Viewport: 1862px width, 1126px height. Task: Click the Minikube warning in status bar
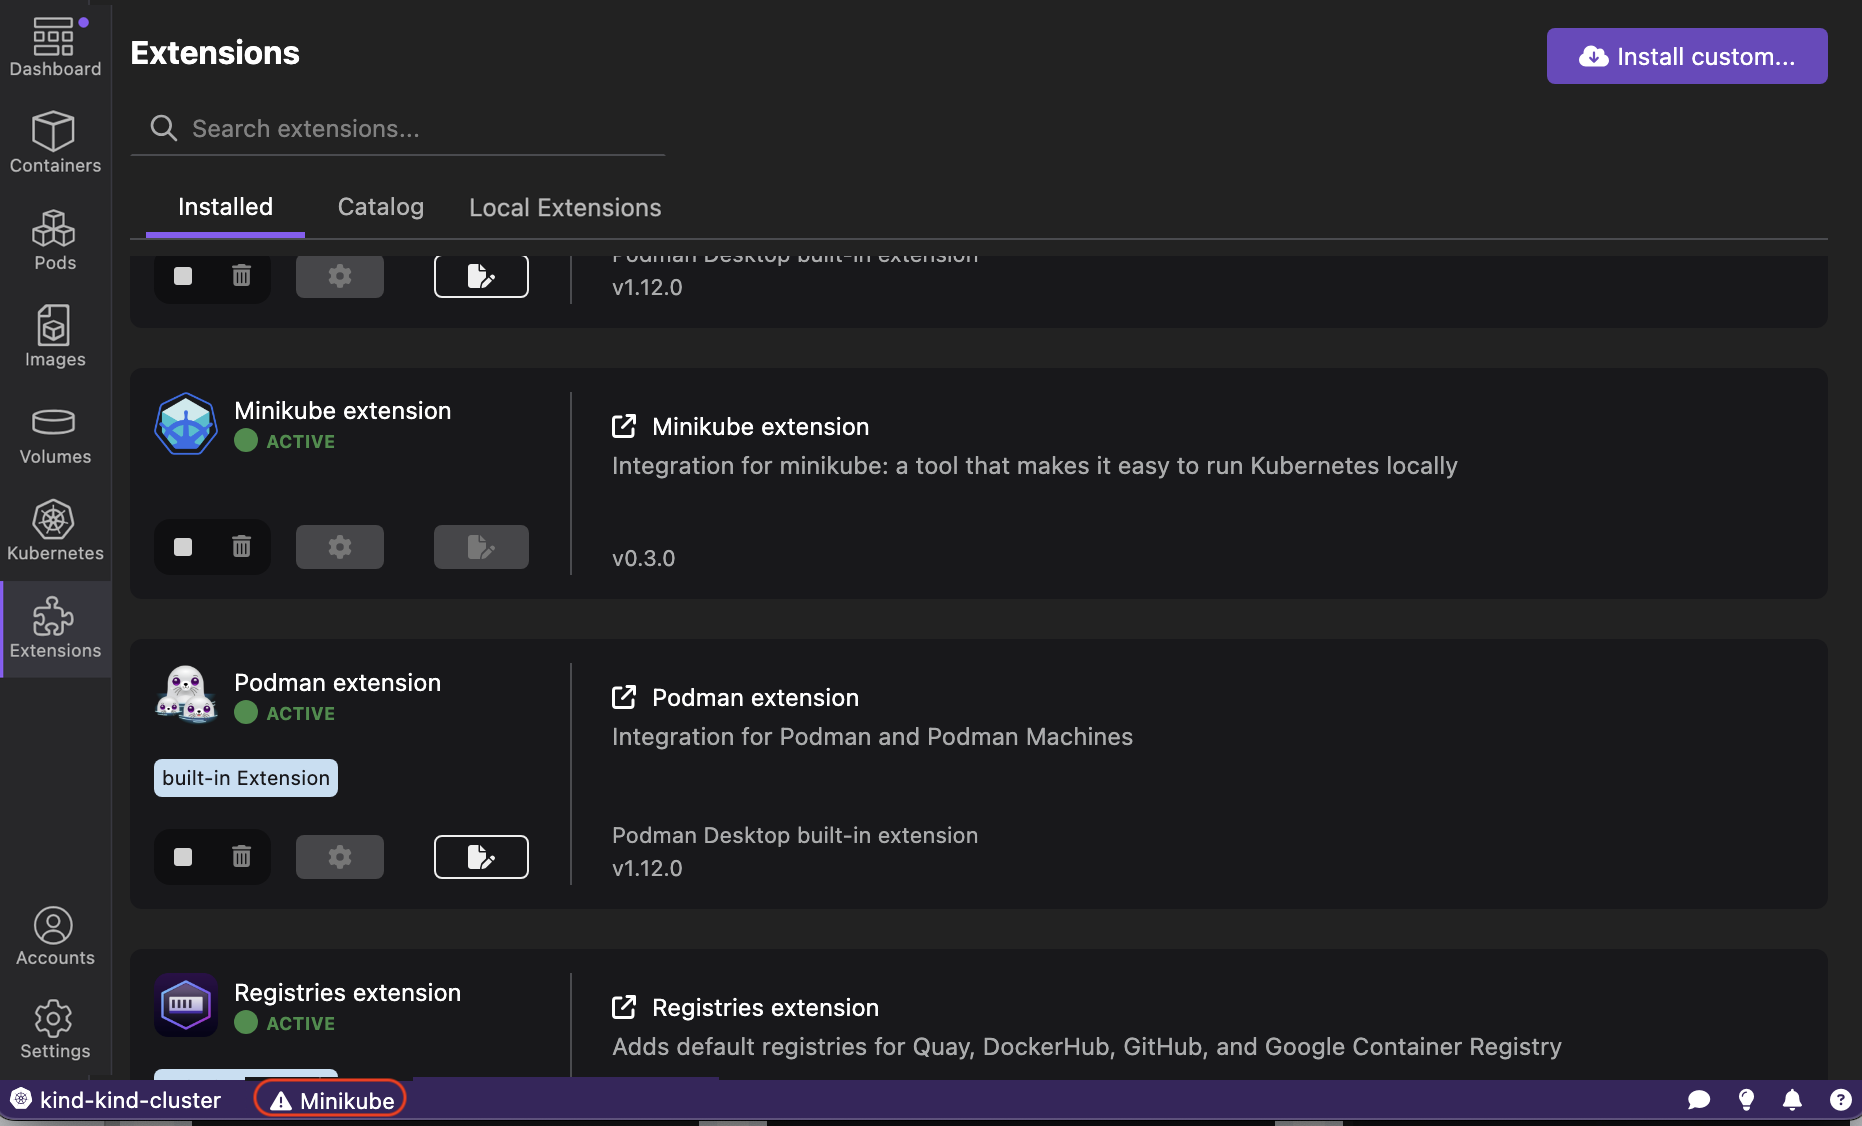click(x=331, y=1100)
